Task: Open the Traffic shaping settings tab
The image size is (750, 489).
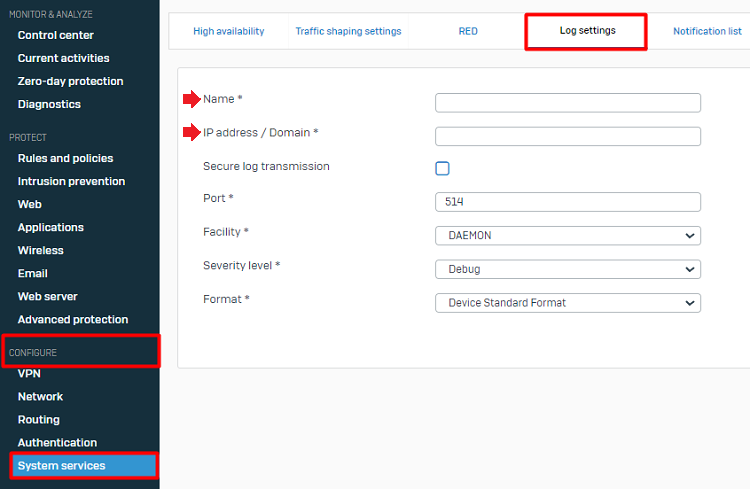Action: pos(348,31)
